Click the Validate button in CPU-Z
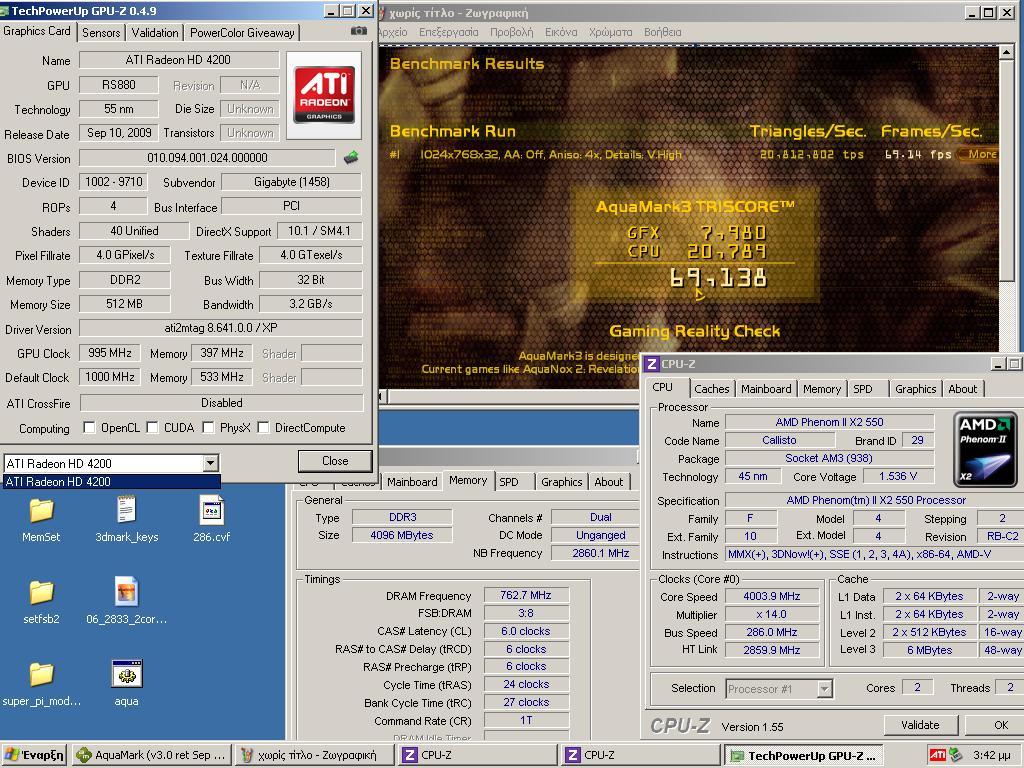1024x768 pixels. (920, 725)
